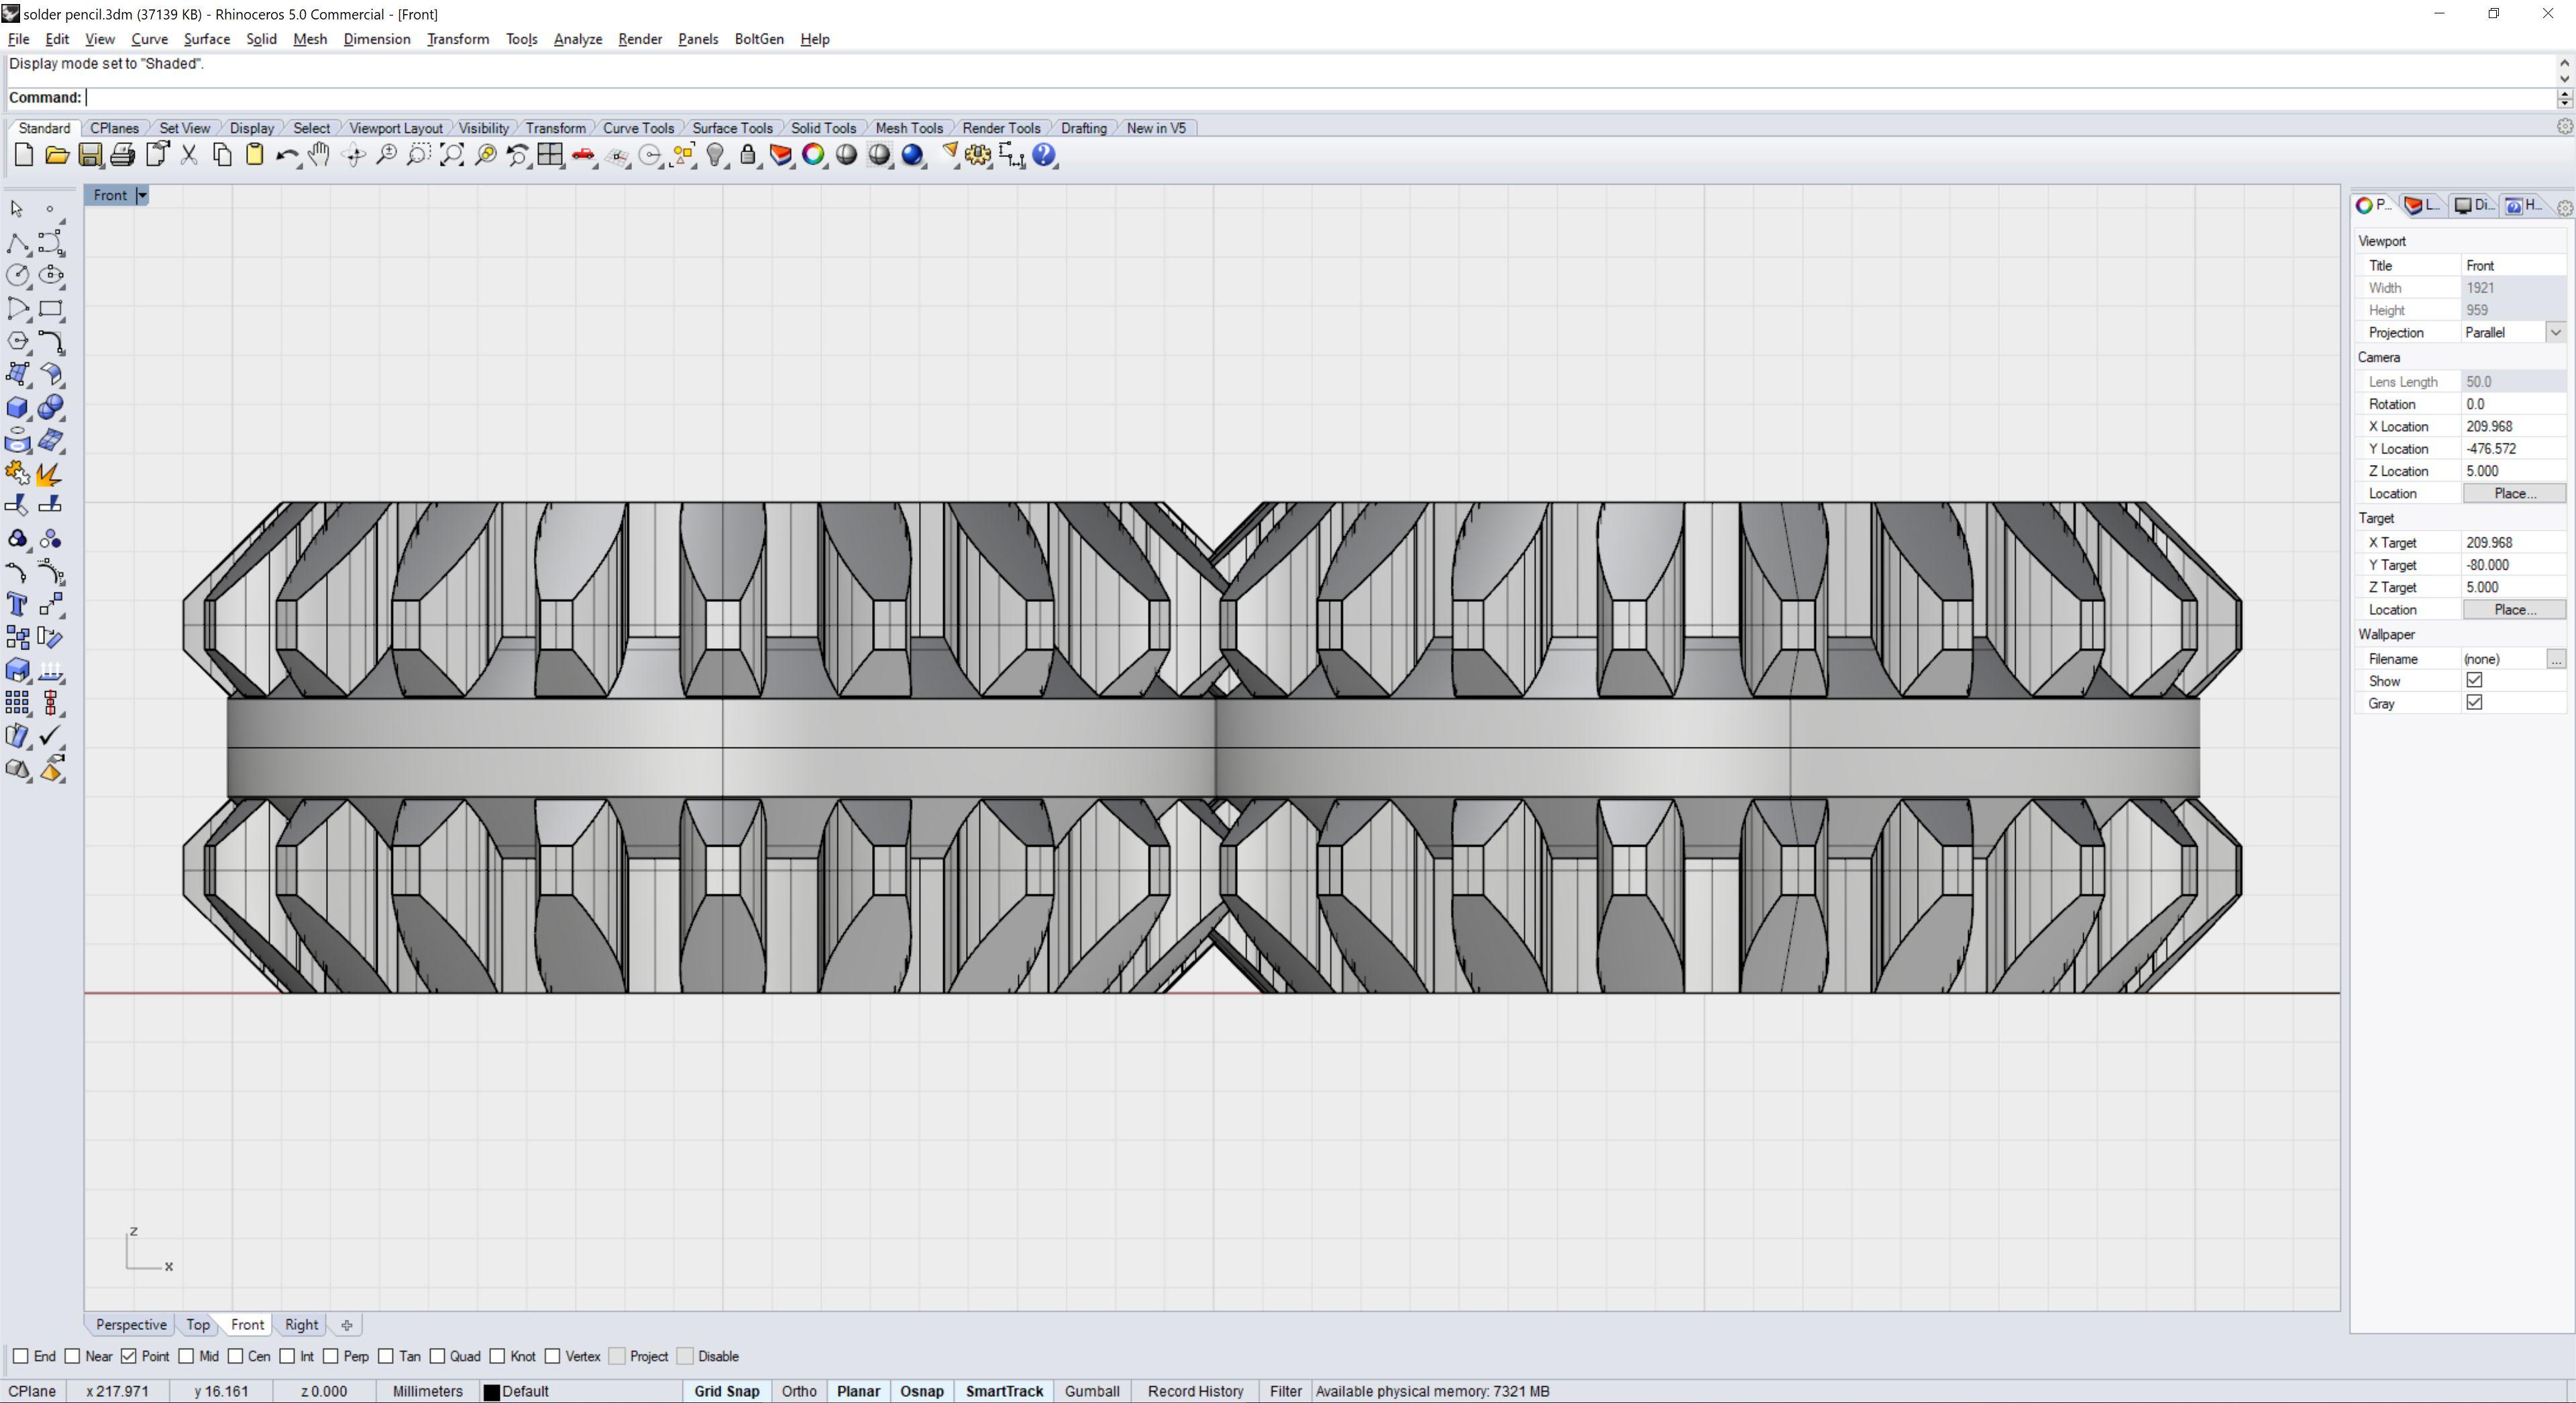Click the Hide objects lightbulb icon
2576x1403 pixels.
coord(715,155)
